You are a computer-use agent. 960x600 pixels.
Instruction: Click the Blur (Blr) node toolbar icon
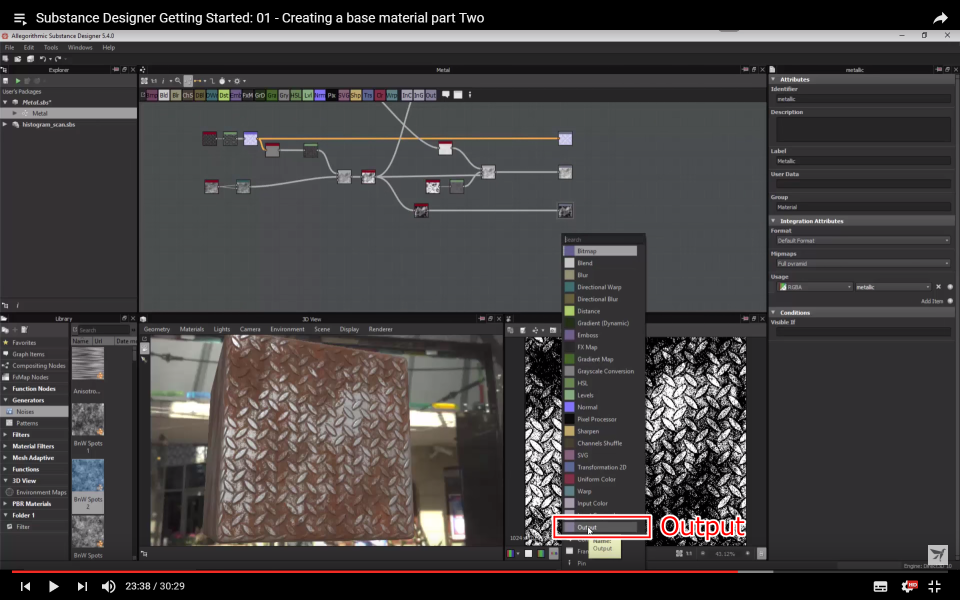[x=176, y=95]
